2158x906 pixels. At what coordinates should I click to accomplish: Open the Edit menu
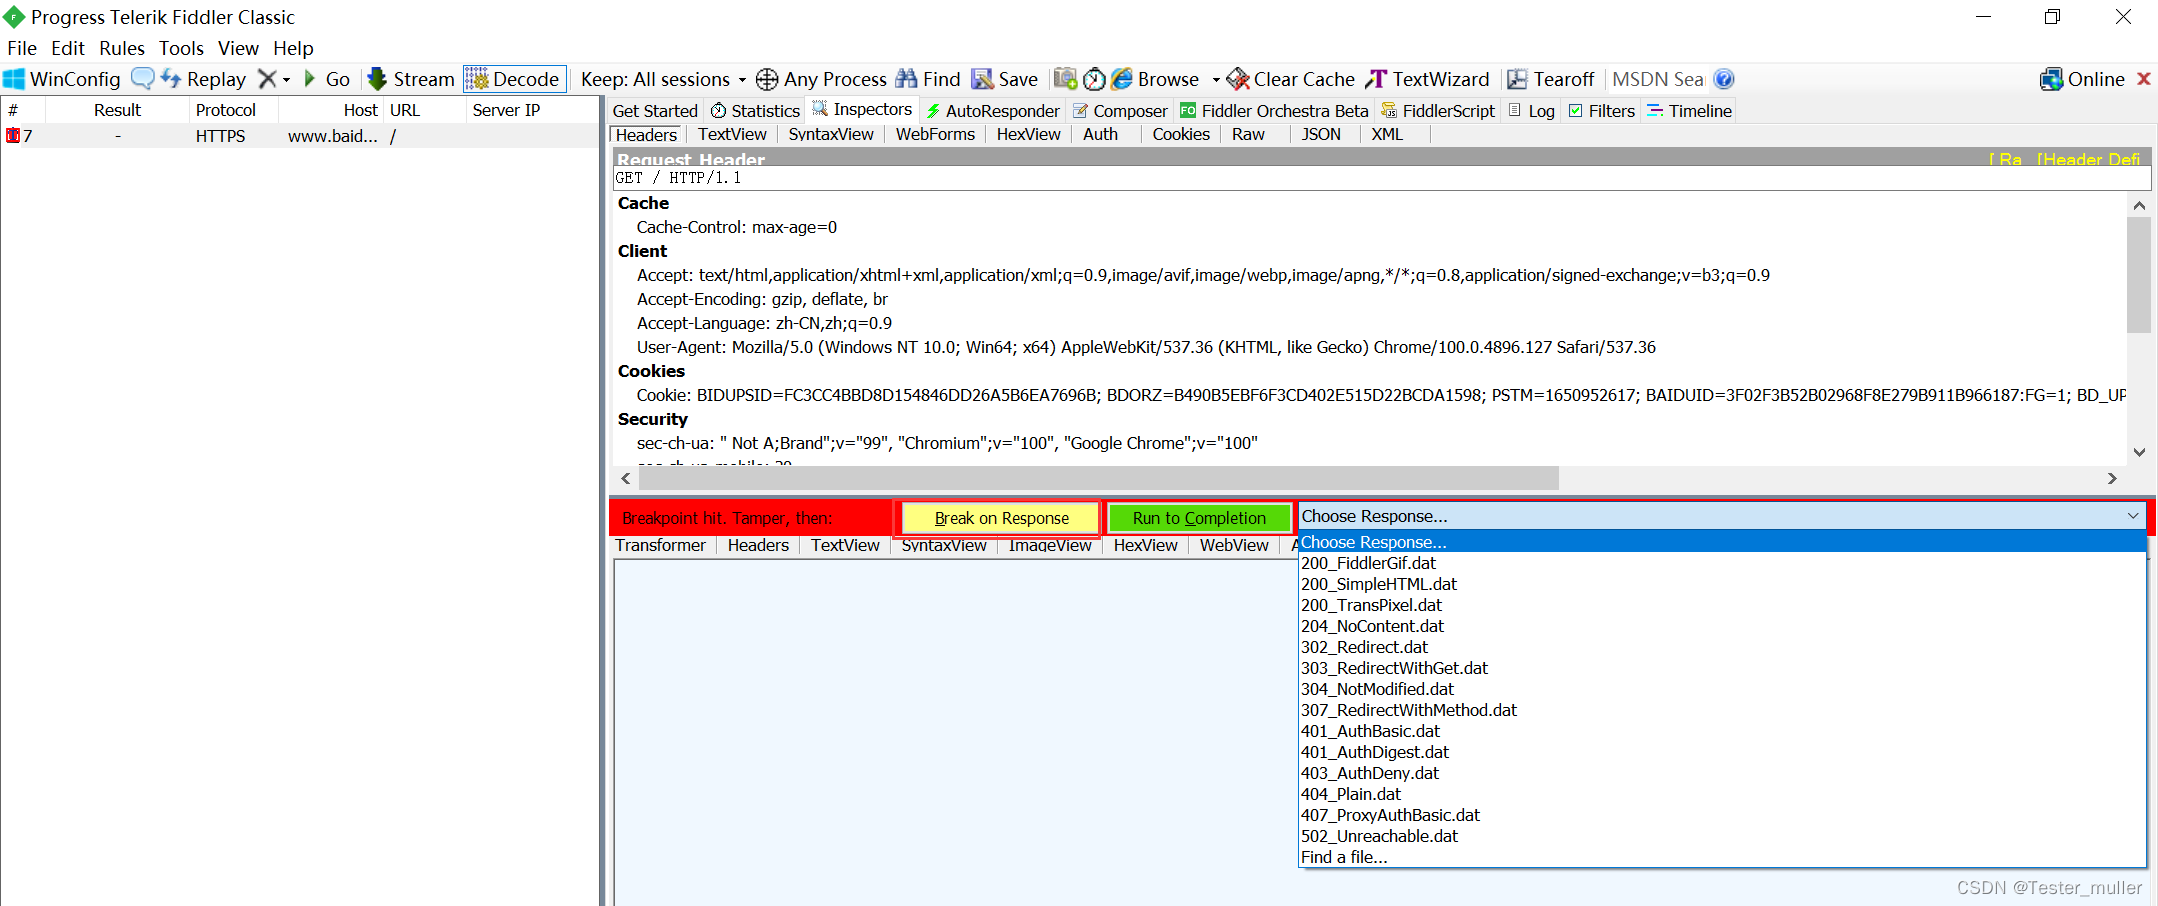pyautogui.click(x=68, y=48)
